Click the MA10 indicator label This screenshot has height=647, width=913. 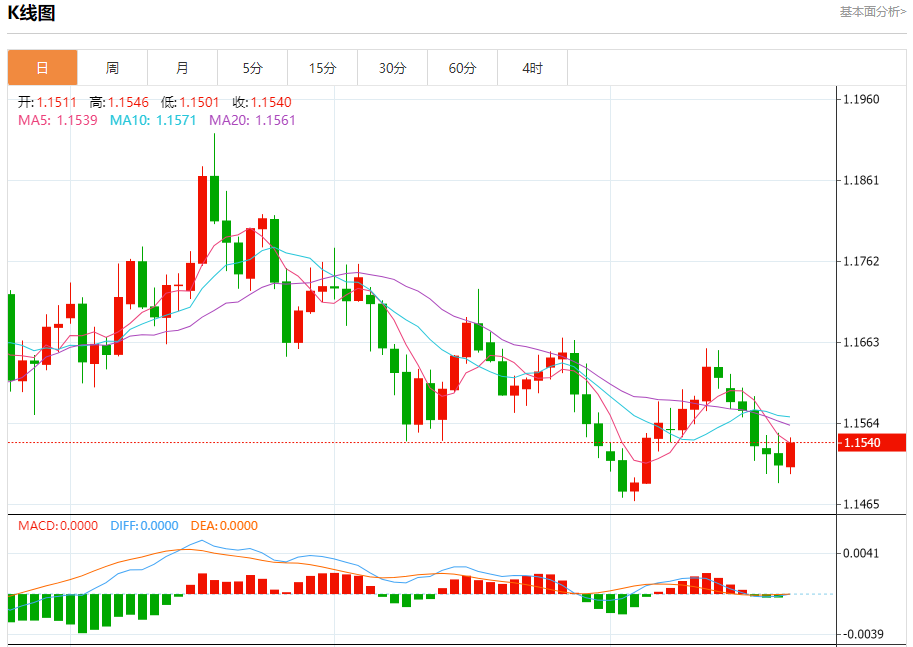click(x=153, y=121)
